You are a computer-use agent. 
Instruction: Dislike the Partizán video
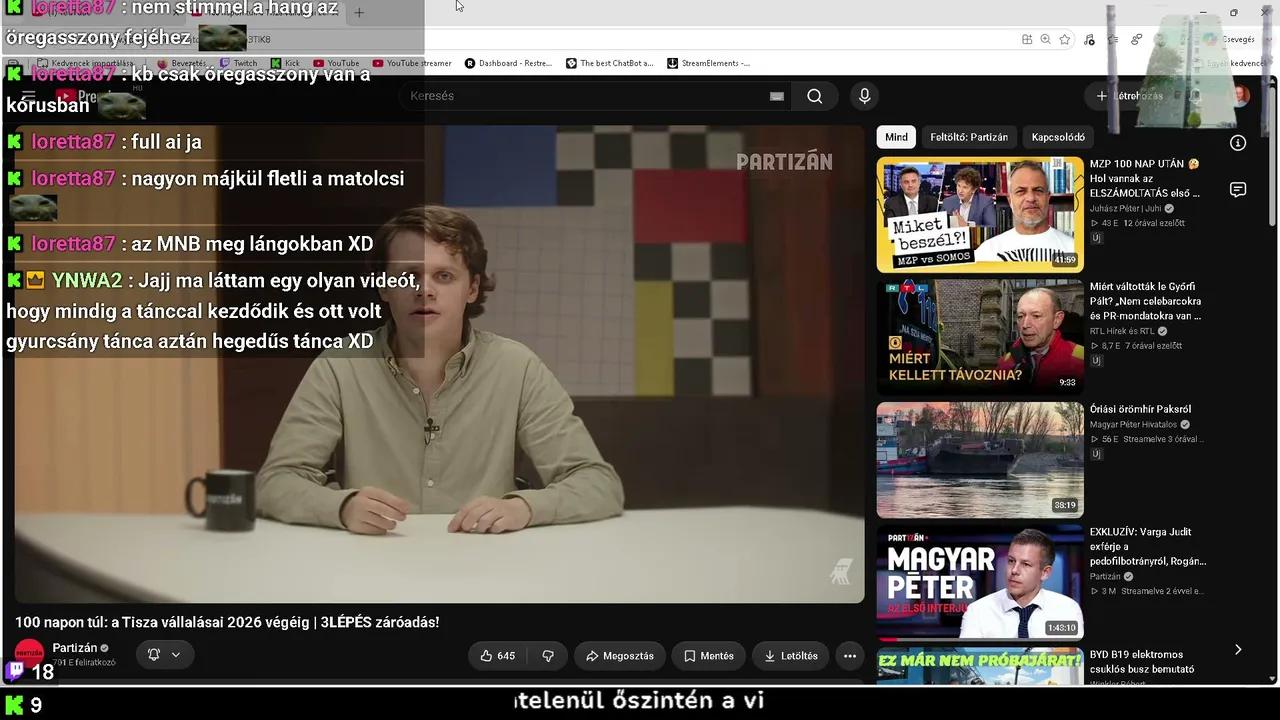548,656
